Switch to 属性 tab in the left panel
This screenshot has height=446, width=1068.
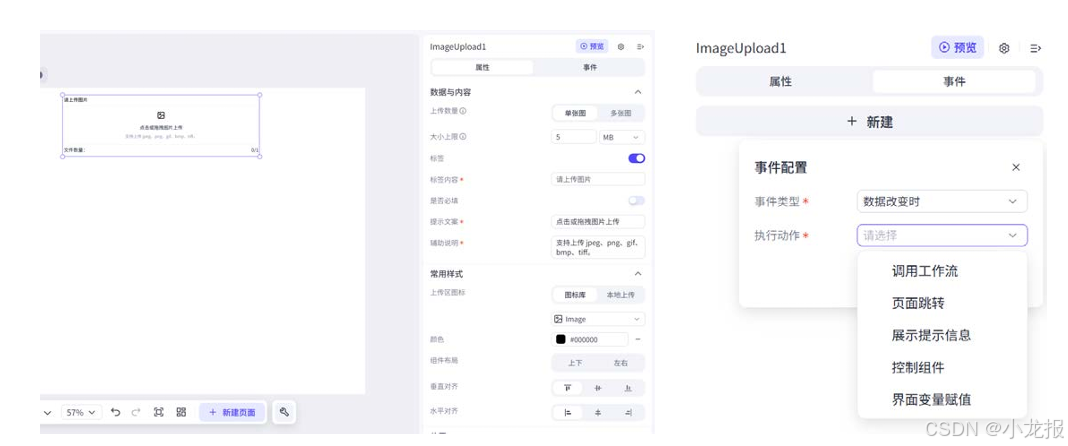pos(482,67)
